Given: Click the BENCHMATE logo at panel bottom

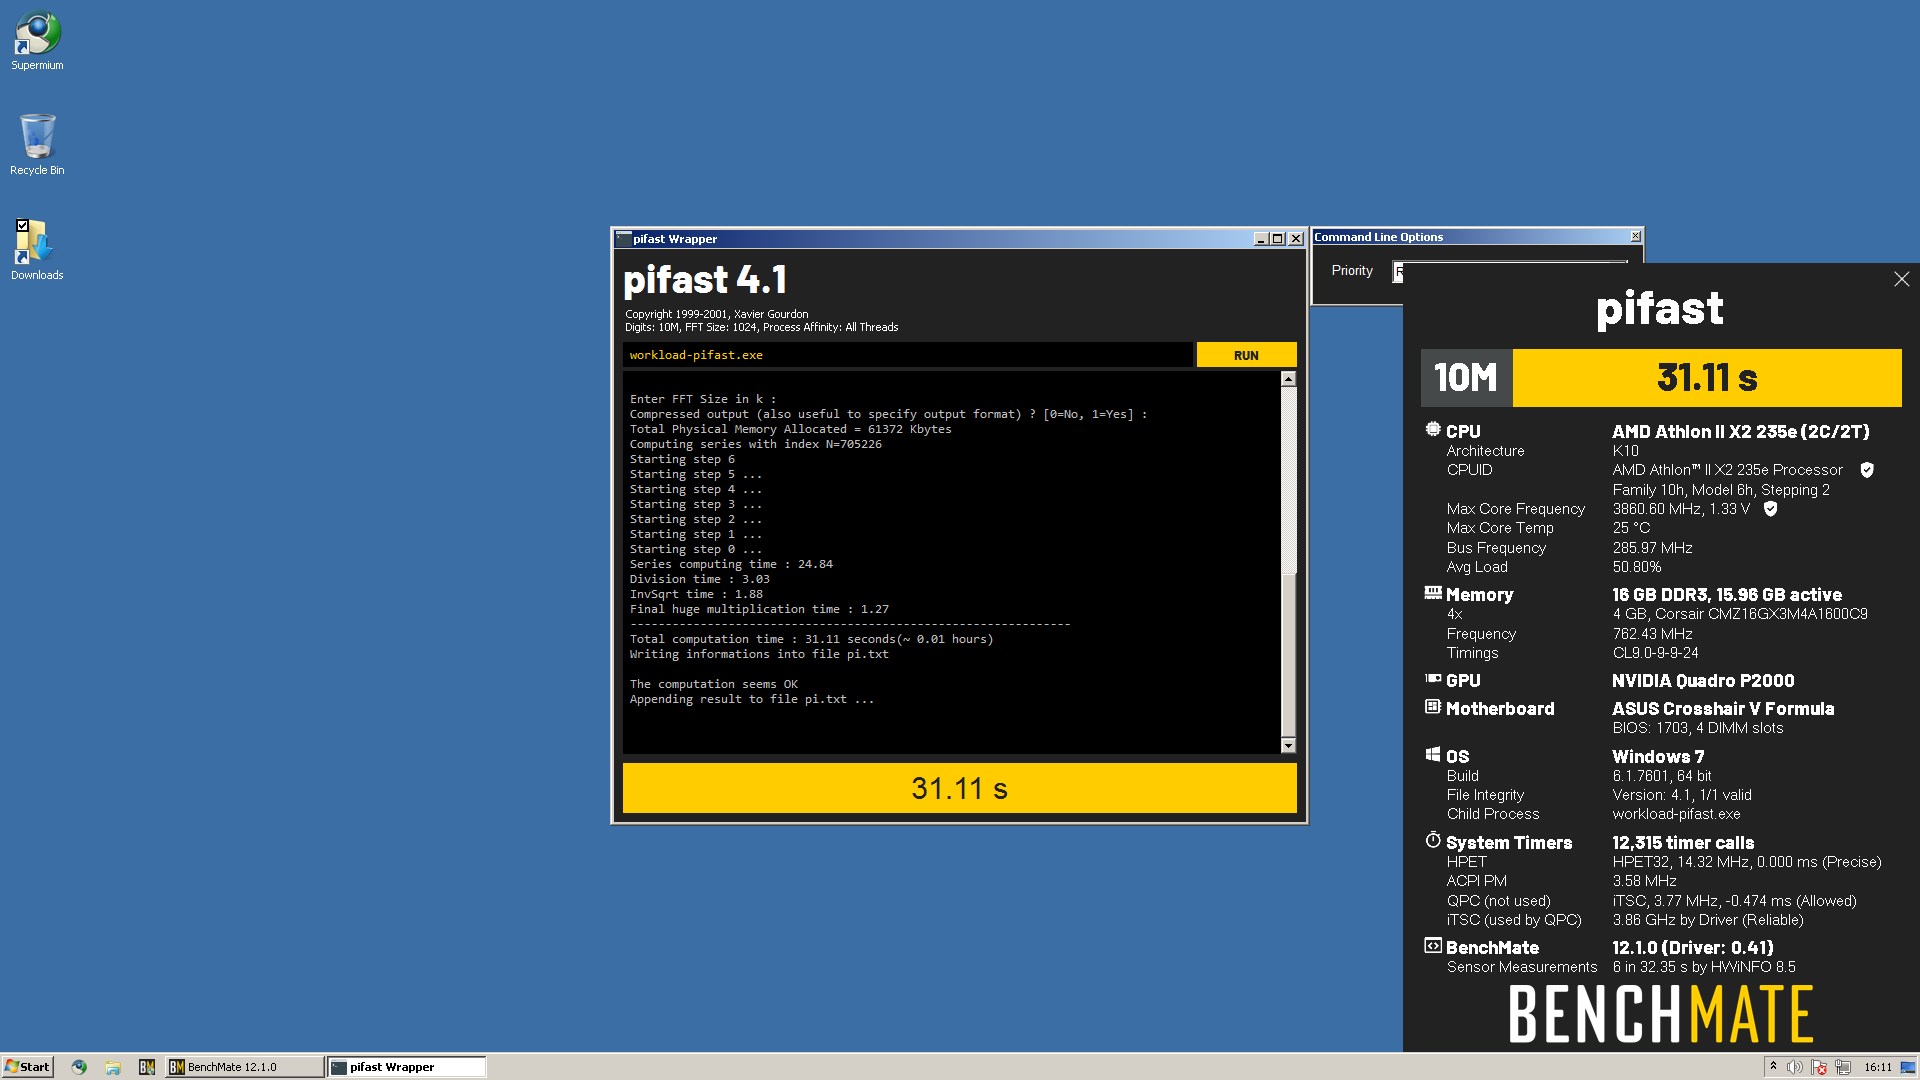Looking at the screenshot, I should click(x=1660, y=1014).
